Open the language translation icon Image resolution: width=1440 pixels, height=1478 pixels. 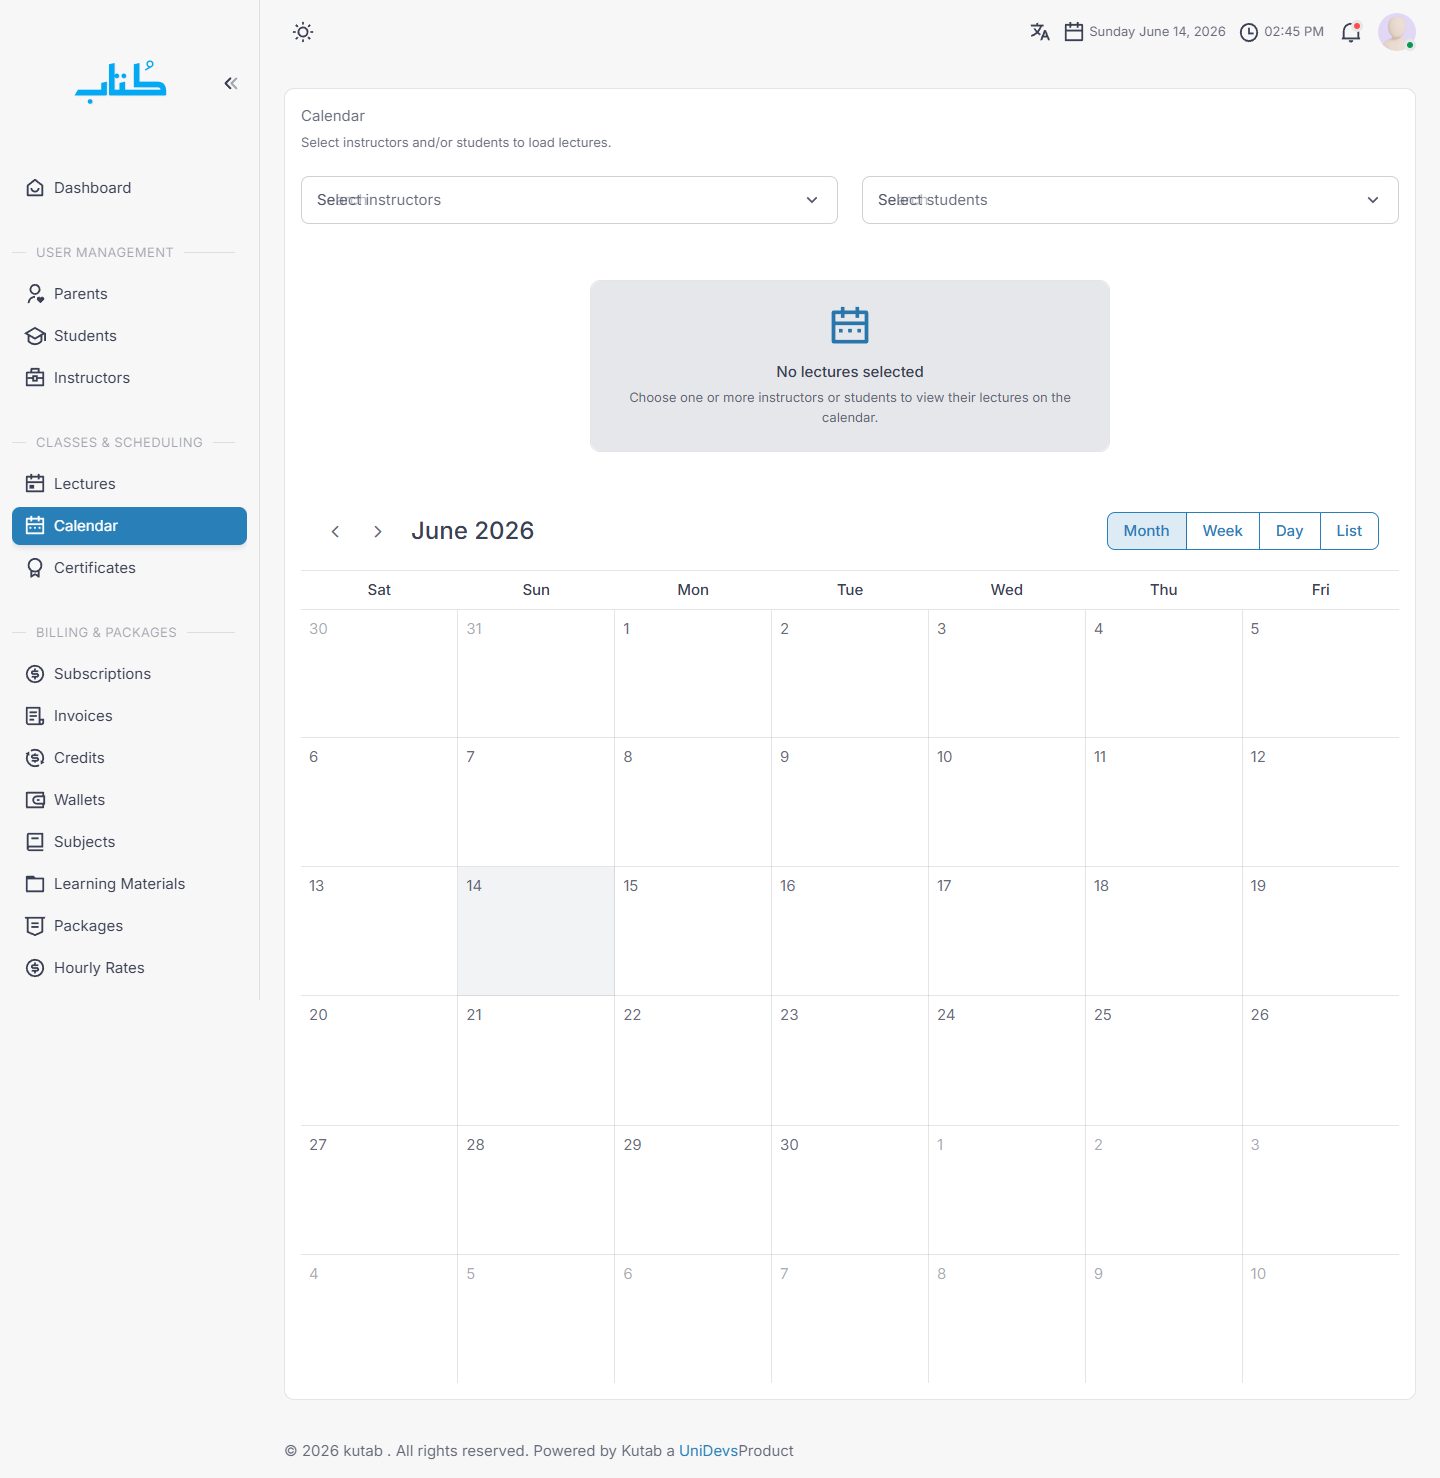click(x=1040, y=32)
